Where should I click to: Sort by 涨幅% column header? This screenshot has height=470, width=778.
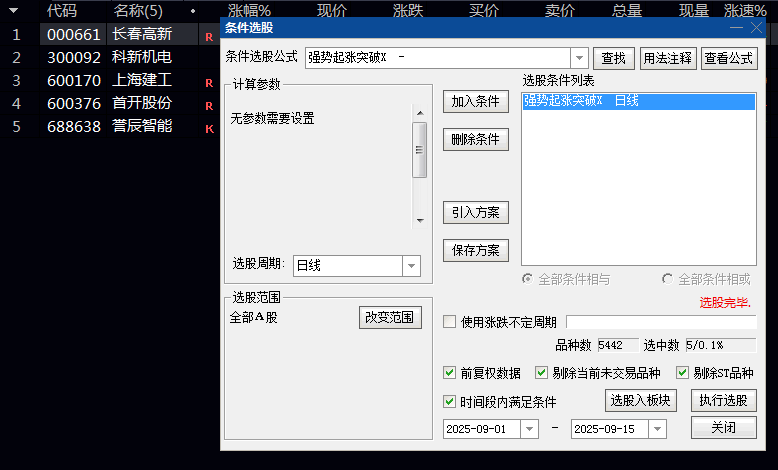[x=249, y=10]
